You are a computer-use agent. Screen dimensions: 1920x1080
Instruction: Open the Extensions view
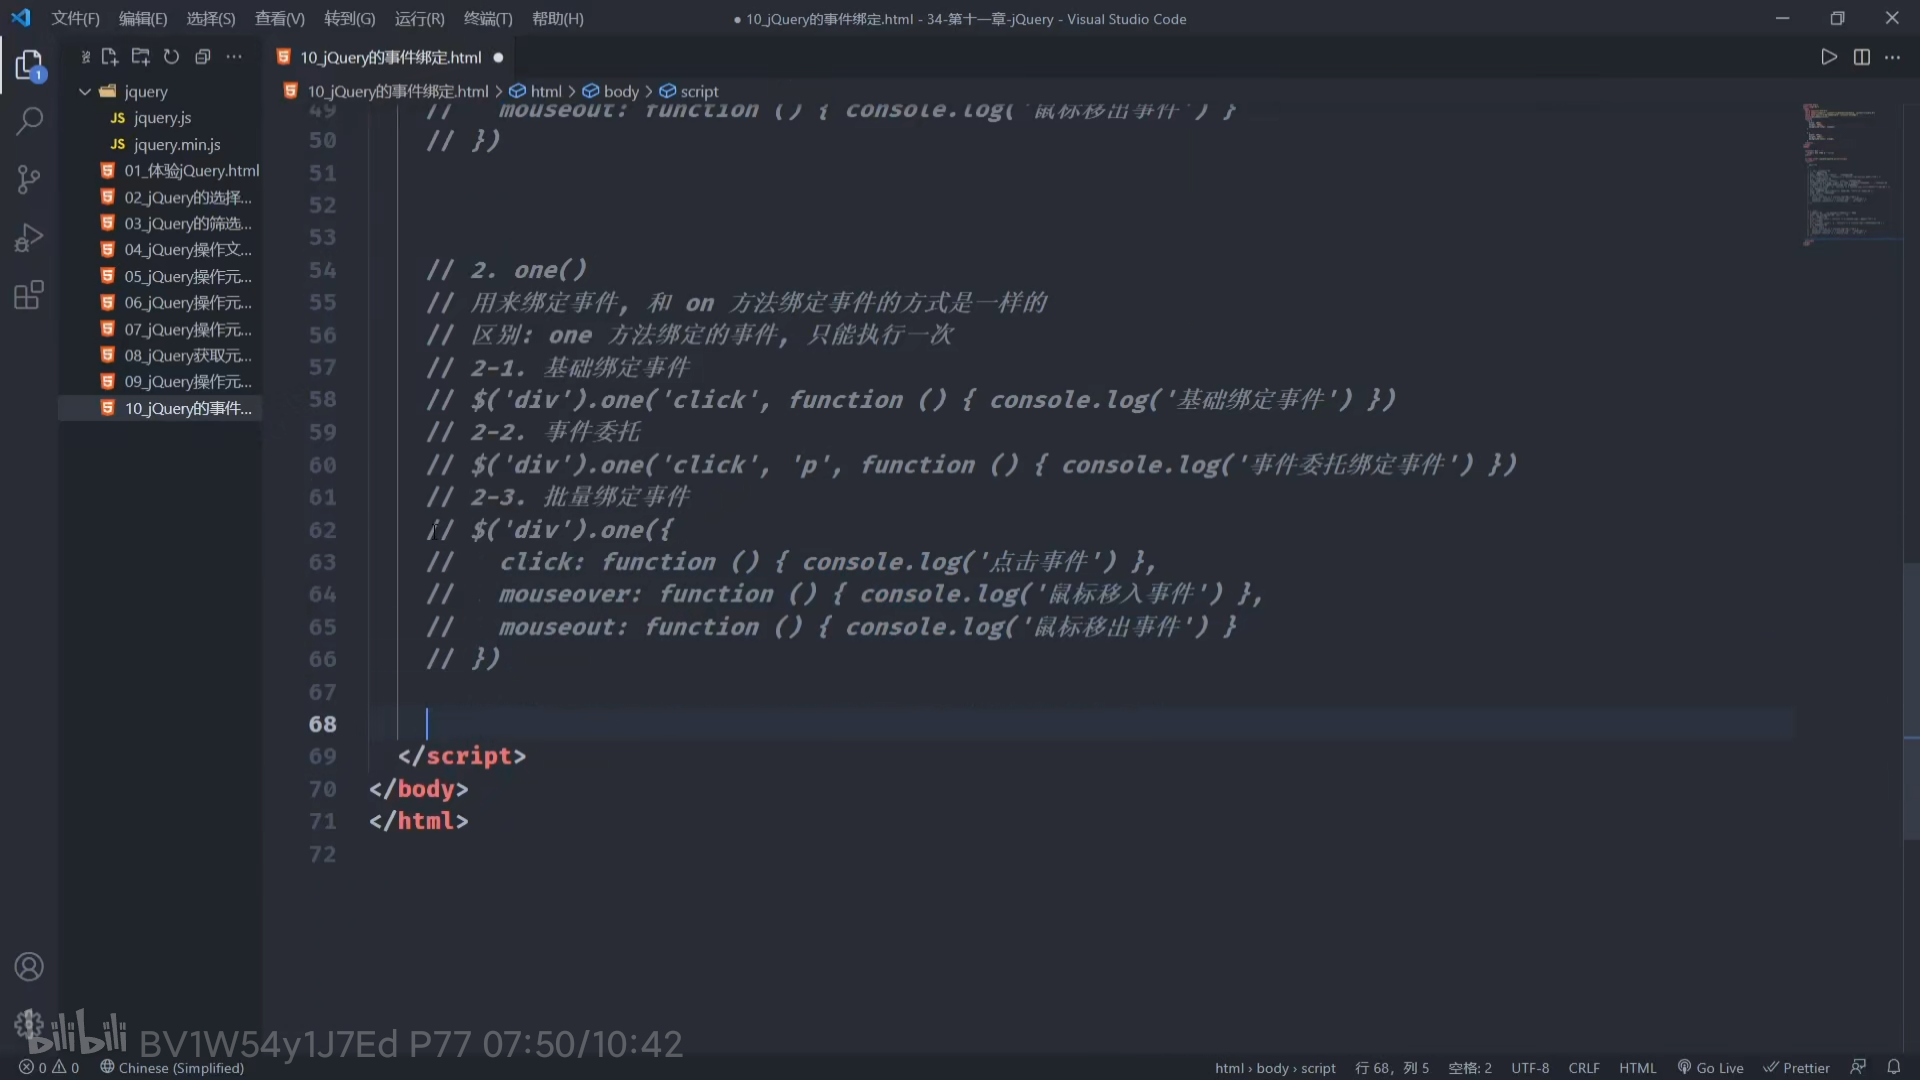pos(29,295)
